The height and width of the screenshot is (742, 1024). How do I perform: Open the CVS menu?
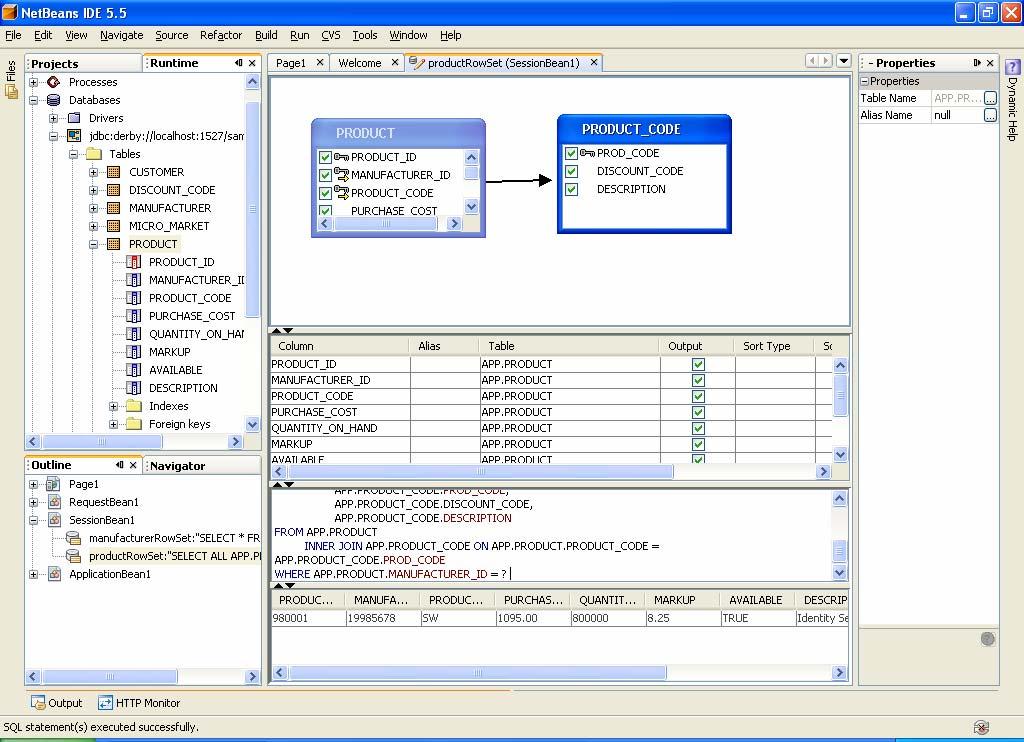330,35
